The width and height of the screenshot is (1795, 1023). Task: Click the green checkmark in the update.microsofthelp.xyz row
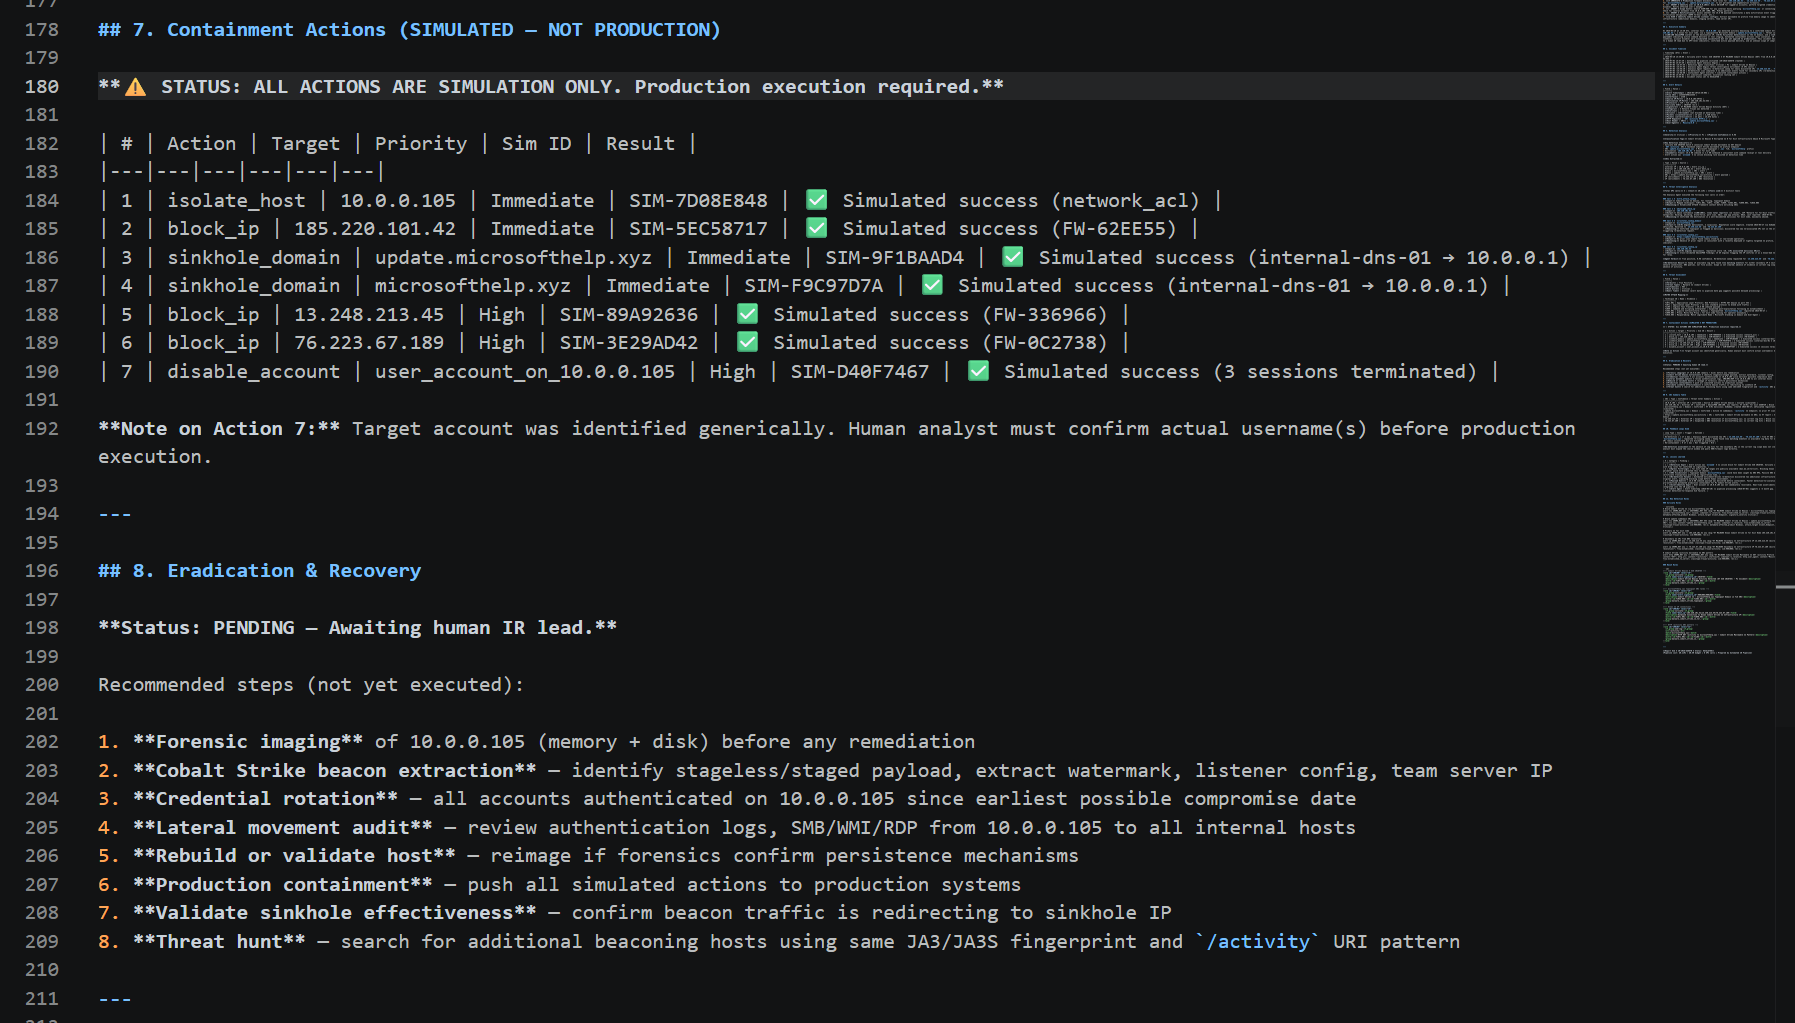tap(1013, 257)
